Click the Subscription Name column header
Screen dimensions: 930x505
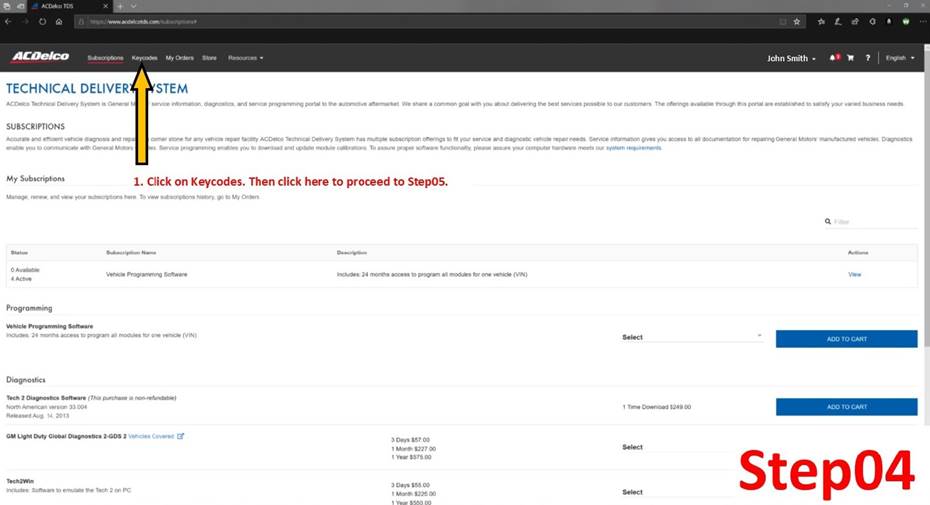click(x=131, y=253)
